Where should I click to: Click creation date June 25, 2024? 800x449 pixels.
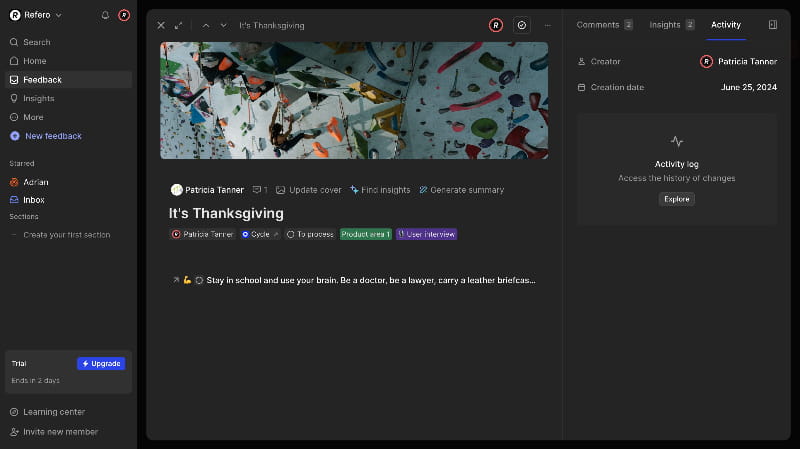[x=748, y=87]
